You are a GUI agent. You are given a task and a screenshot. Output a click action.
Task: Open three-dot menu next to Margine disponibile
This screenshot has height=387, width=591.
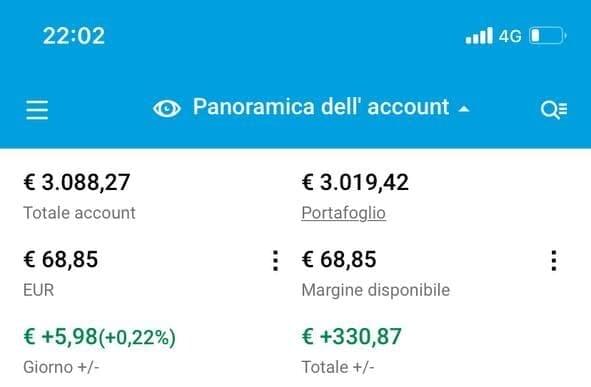554,260
